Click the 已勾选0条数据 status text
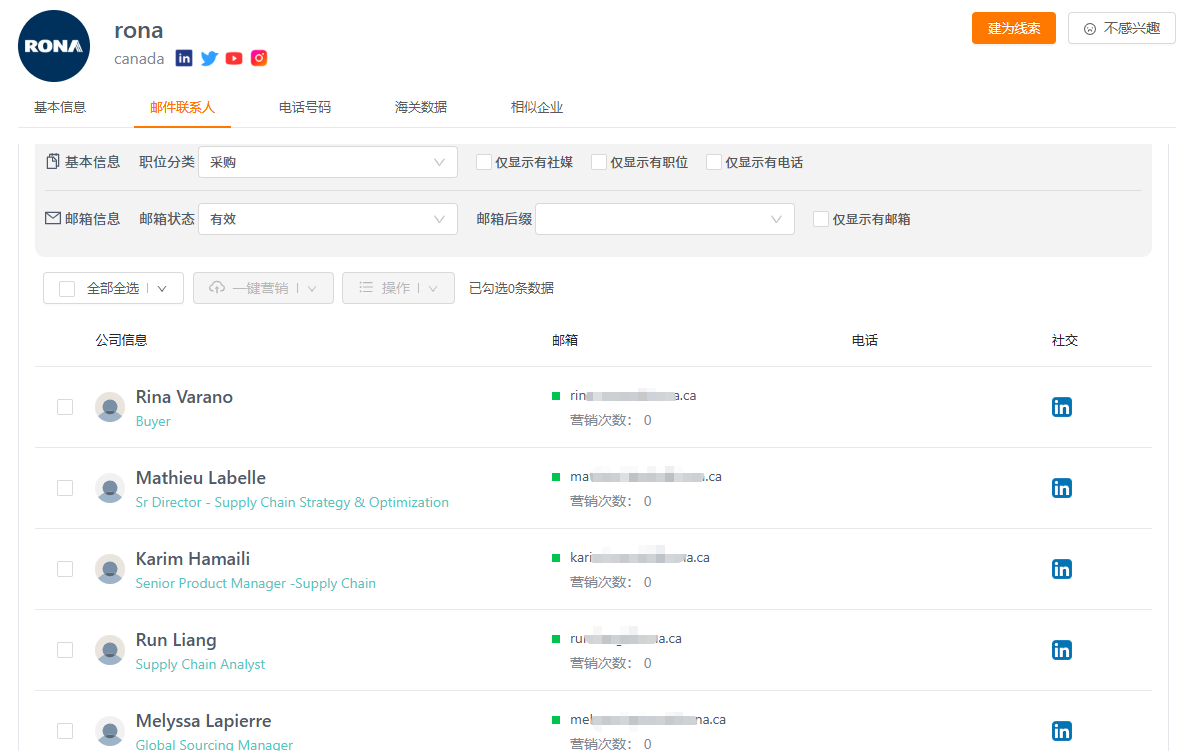Screen dimensions: 1179x751 click(511, 289)
